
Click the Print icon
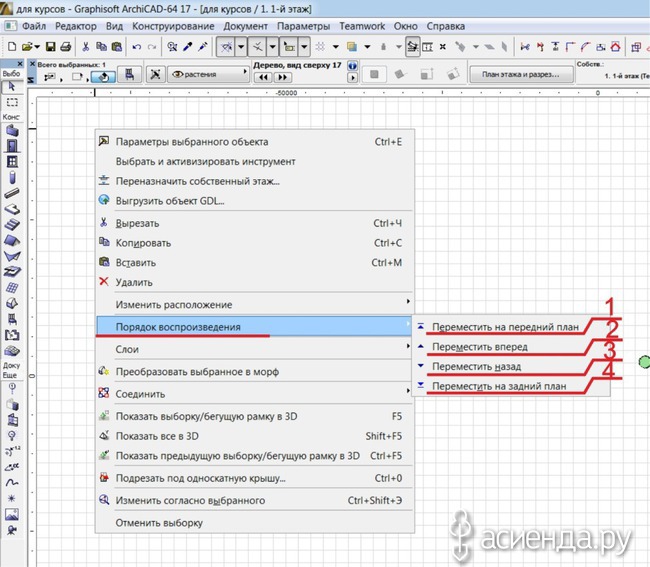click(x=66, y=46)
